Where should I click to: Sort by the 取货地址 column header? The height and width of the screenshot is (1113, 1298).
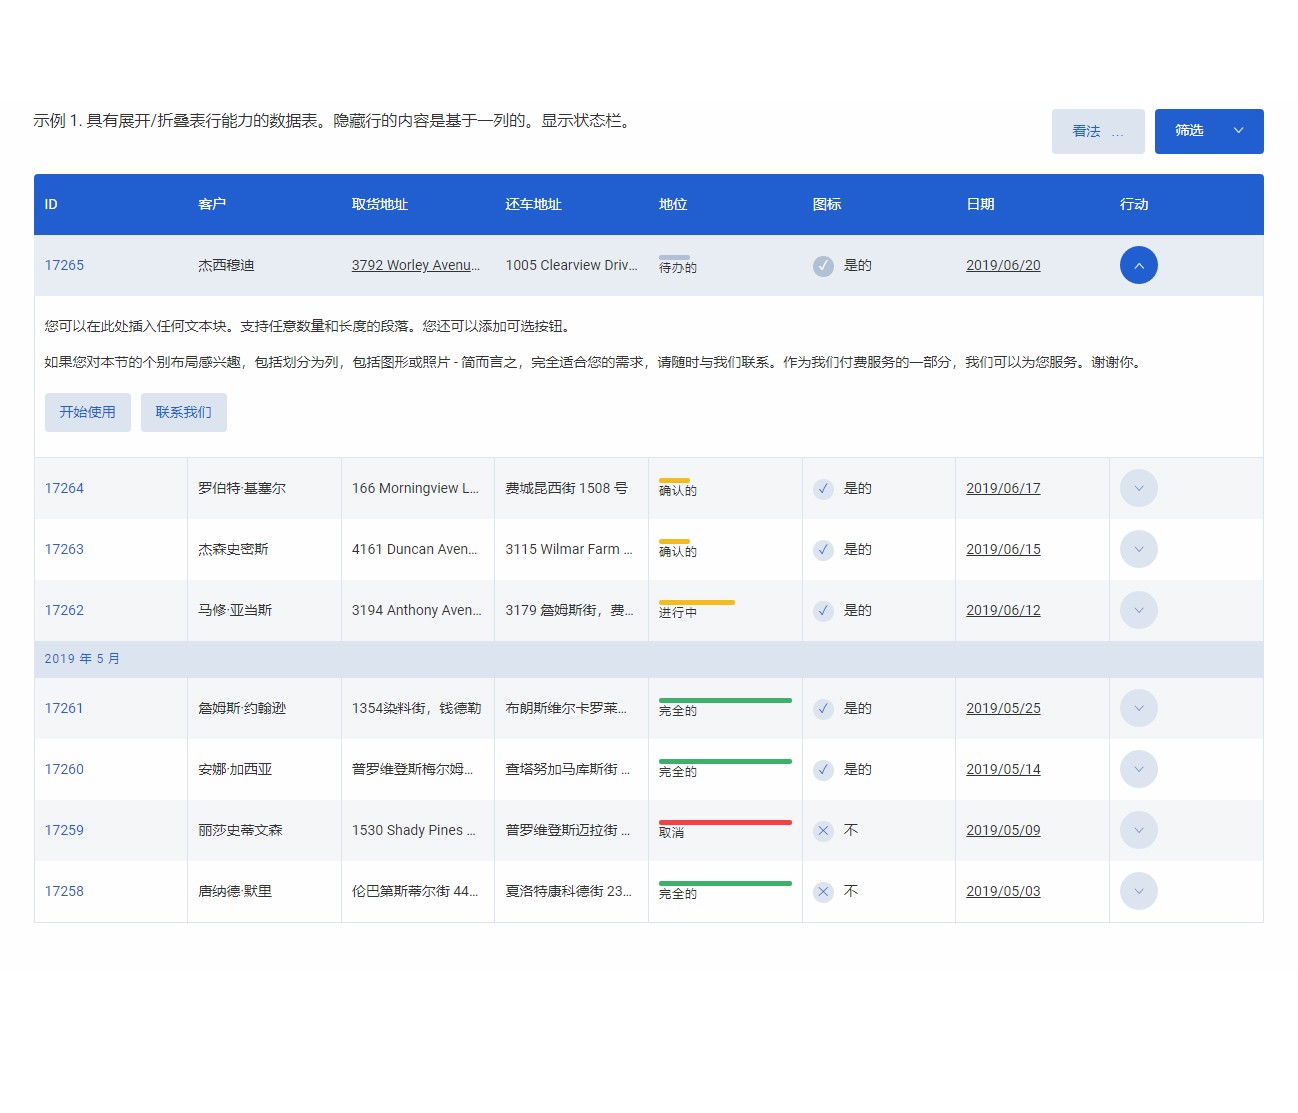coord(380,204)
